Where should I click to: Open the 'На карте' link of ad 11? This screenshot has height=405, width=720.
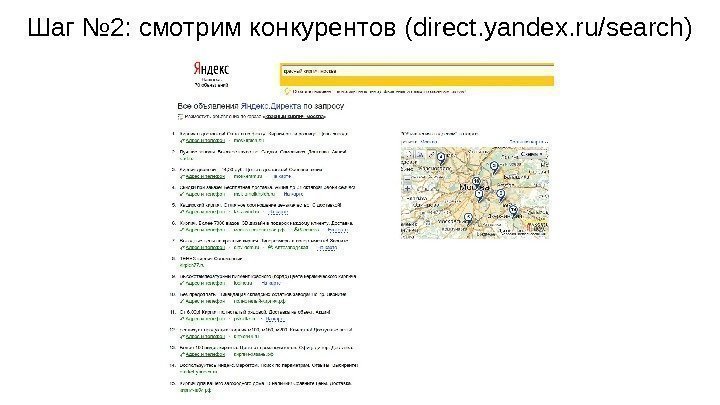coord(275,319)
